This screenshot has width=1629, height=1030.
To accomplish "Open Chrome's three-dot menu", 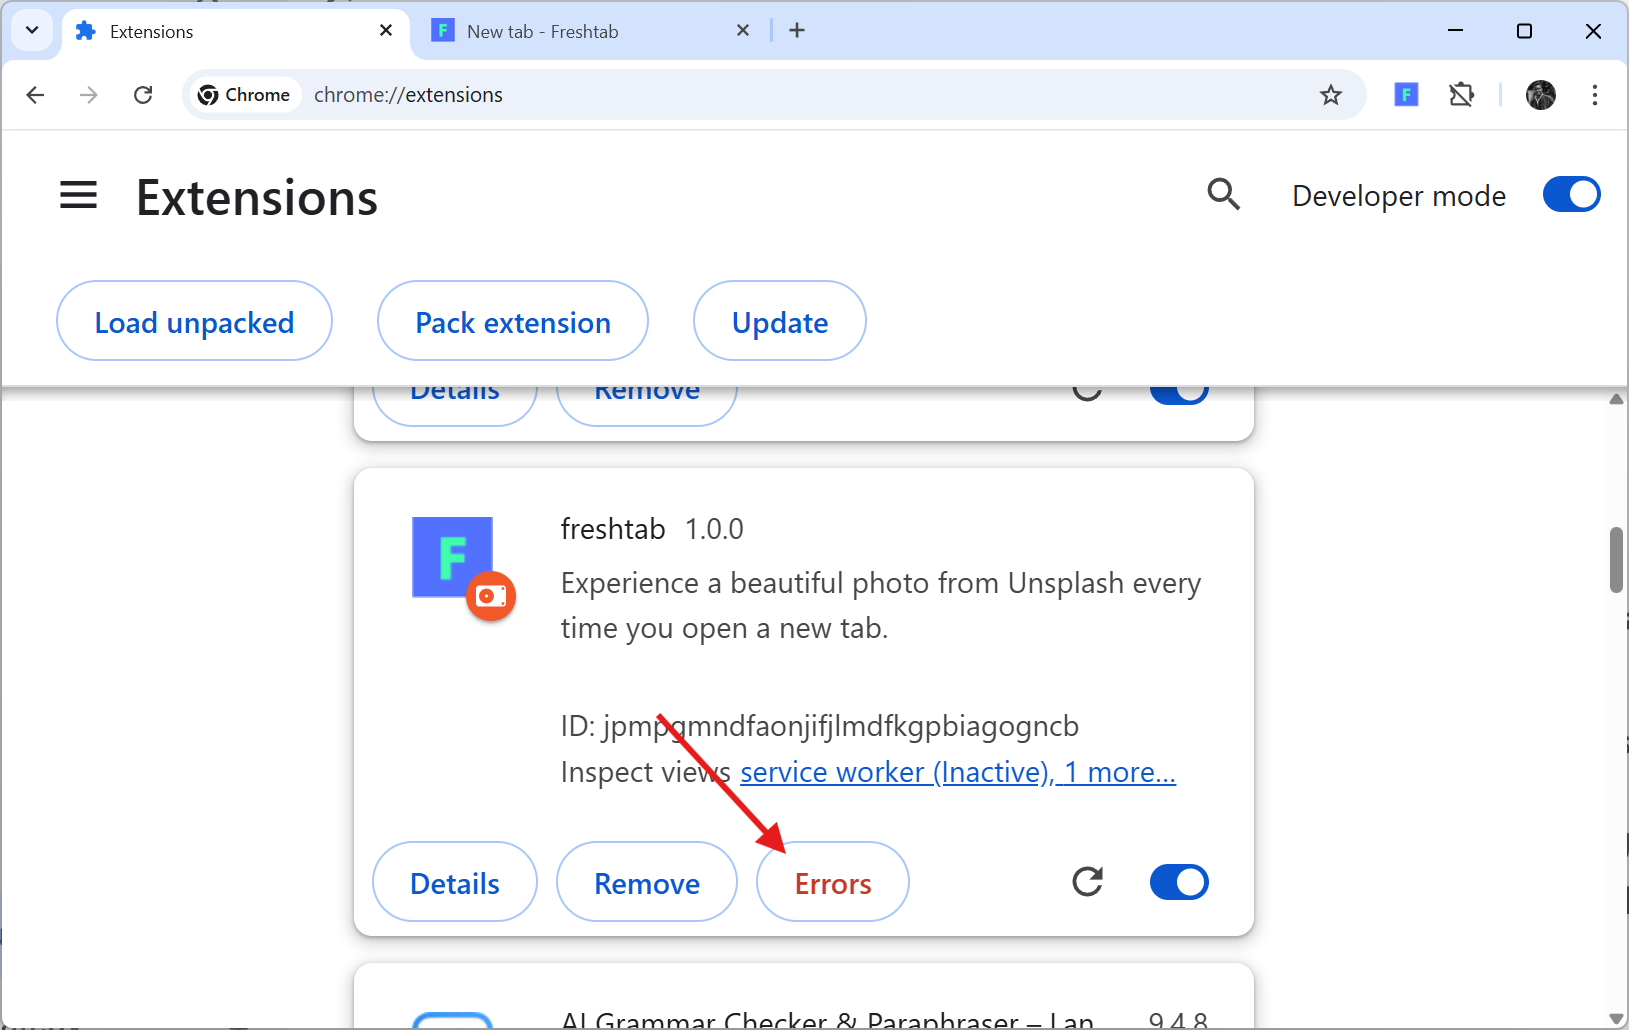I will point(1595,94).
